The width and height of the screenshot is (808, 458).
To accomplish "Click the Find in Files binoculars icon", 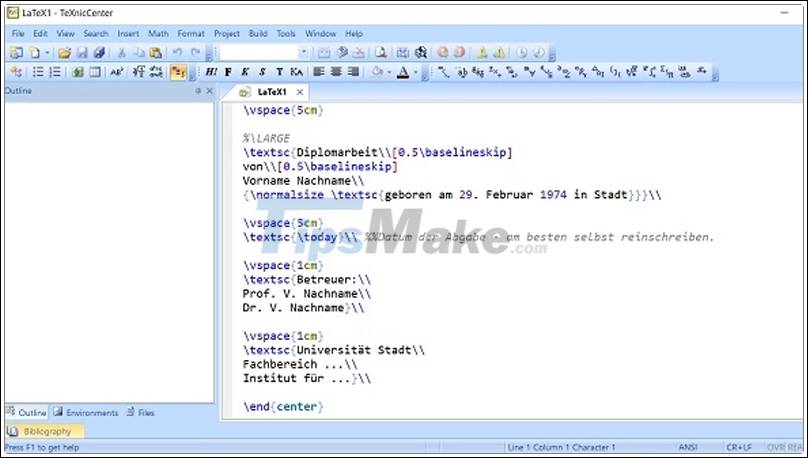I will coord(421,53).
